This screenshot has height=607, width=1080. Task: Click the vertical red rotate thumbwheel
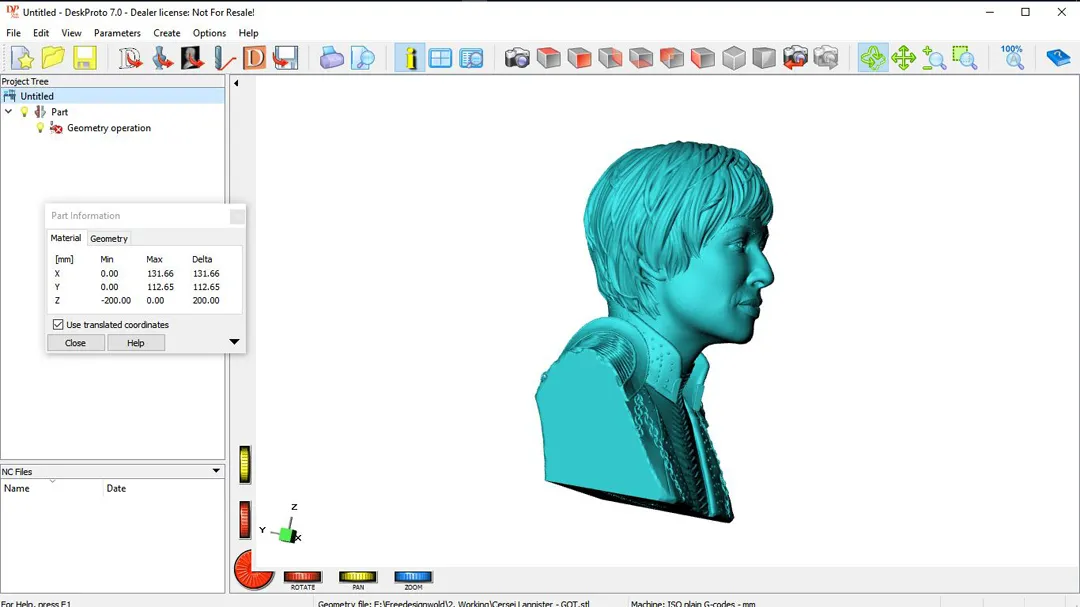coord(245,519)
